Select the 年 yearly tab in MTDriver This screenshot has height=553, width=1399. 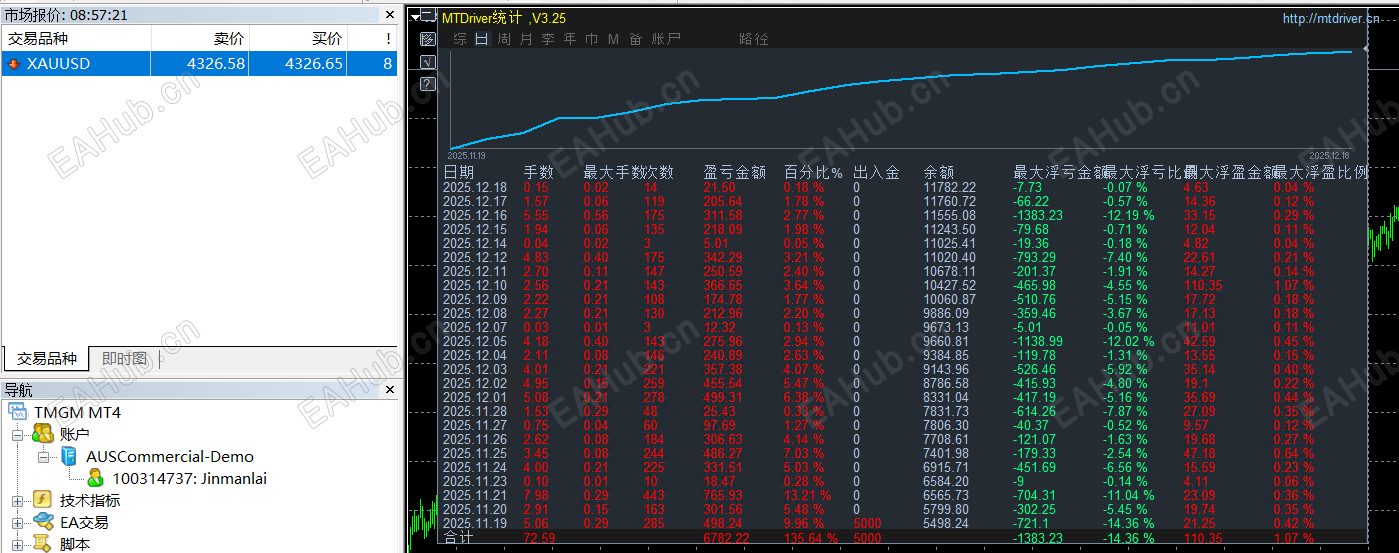pos(570,39)
